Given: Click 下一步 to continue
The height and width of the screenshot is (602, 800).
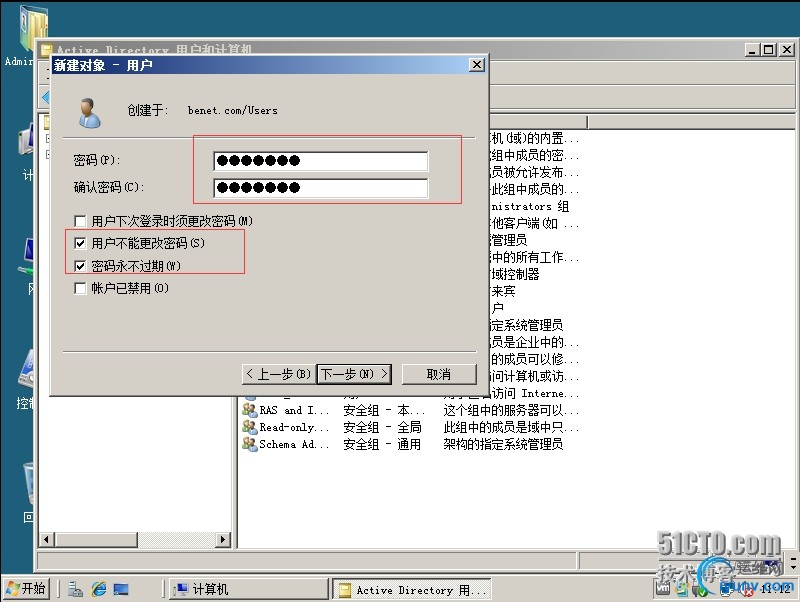Looking at the screenshot, I should point(354,374).
